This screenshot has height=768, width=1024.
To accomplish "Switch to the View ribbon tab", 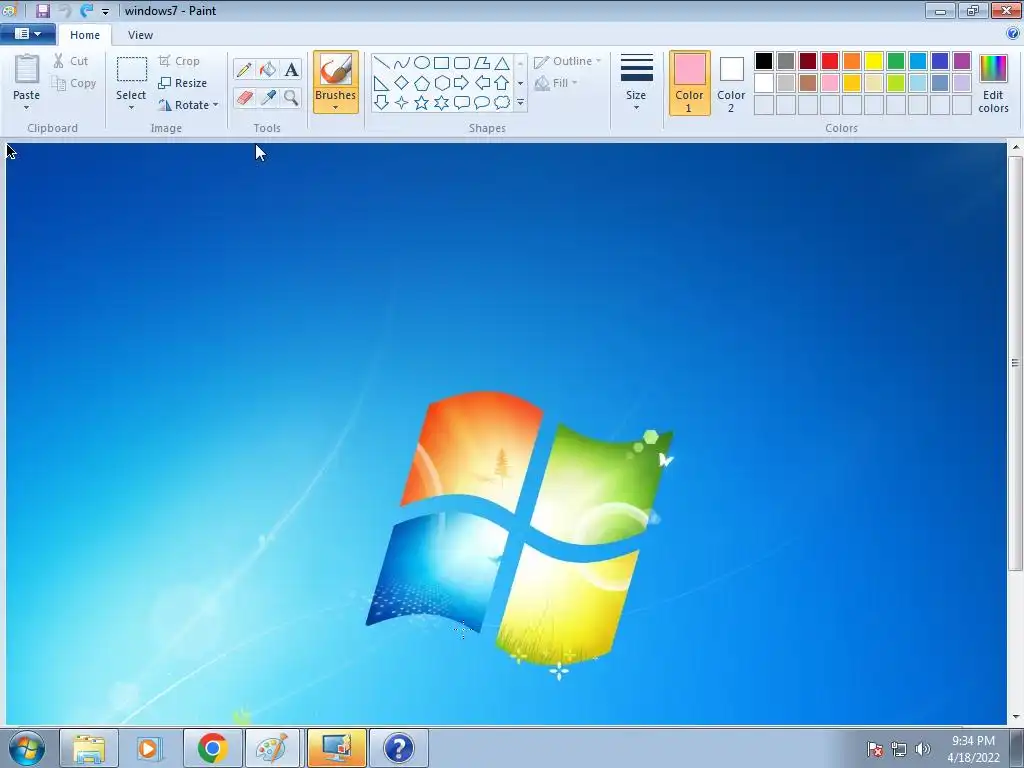I will tap(140, 35).
